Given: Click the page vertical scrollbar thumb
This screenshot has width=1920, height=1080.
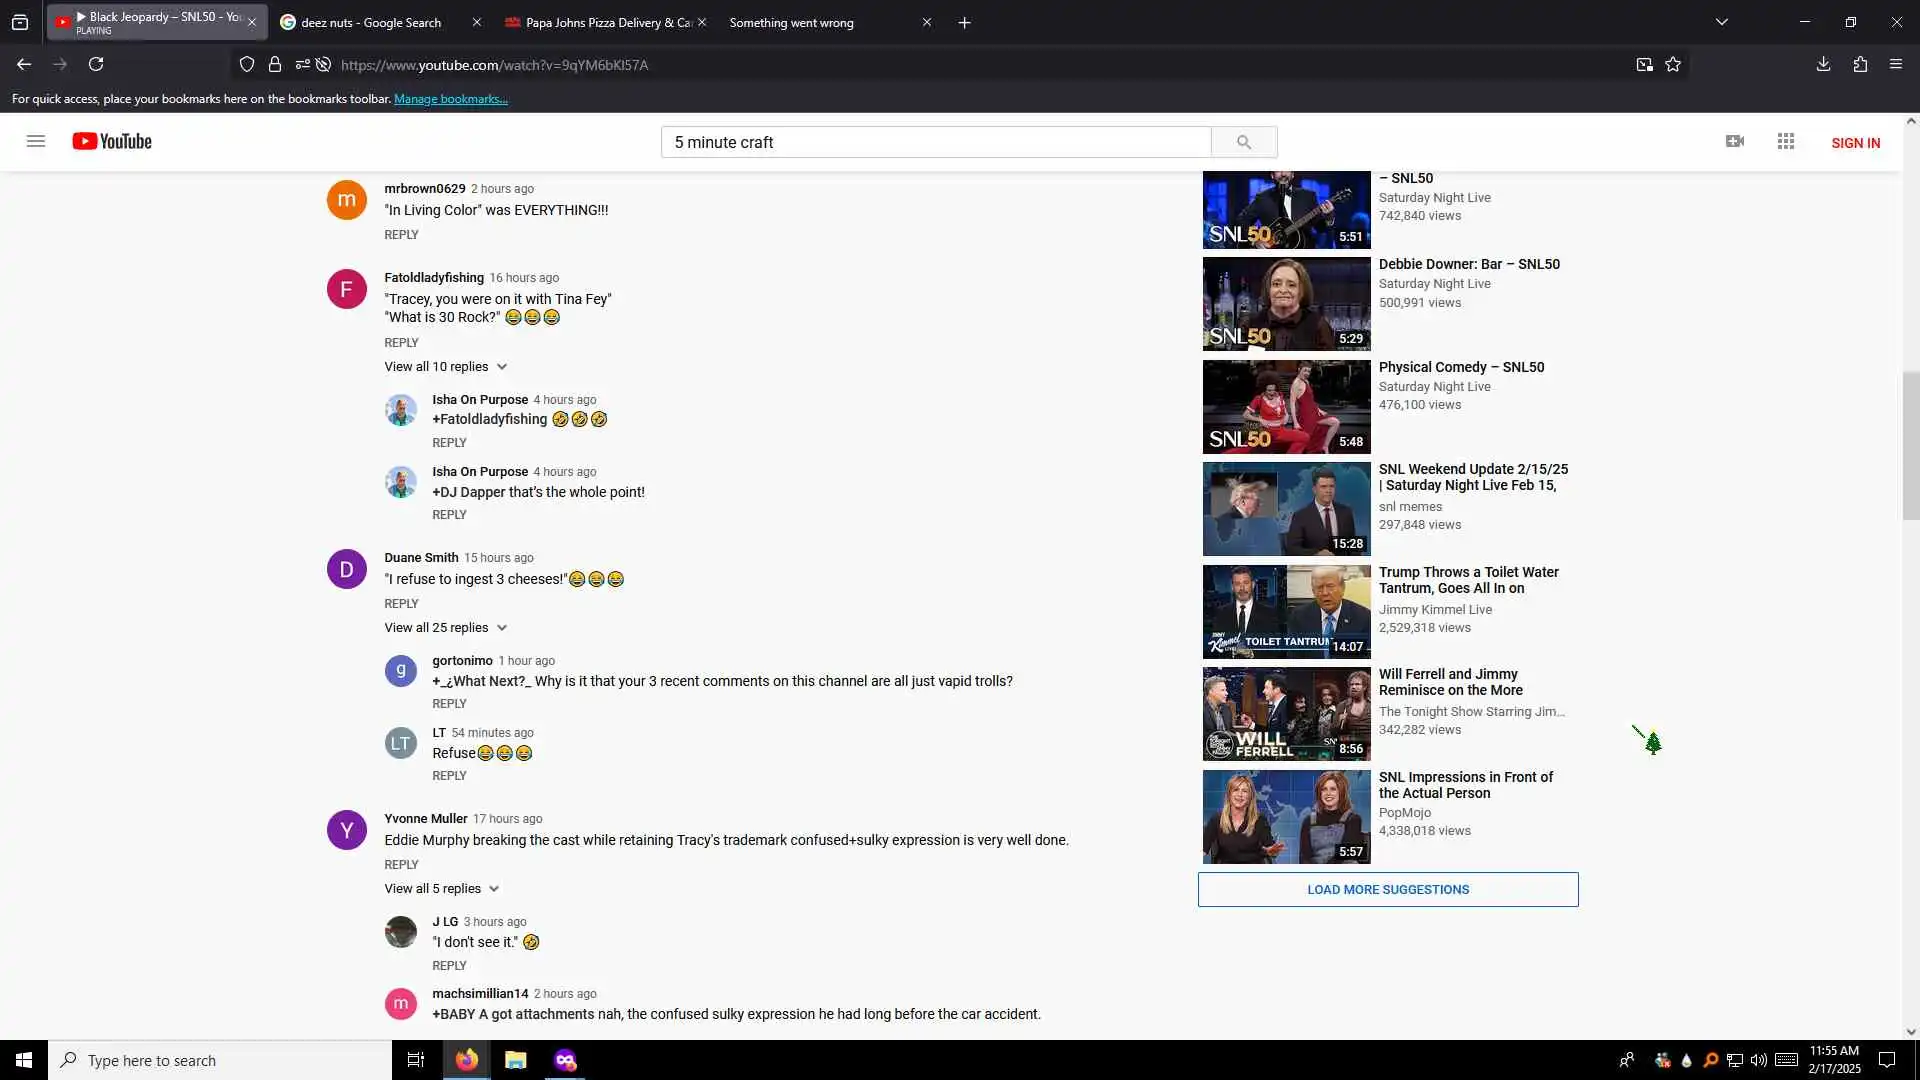Looking at the screenshot, I should (1911, 445).
